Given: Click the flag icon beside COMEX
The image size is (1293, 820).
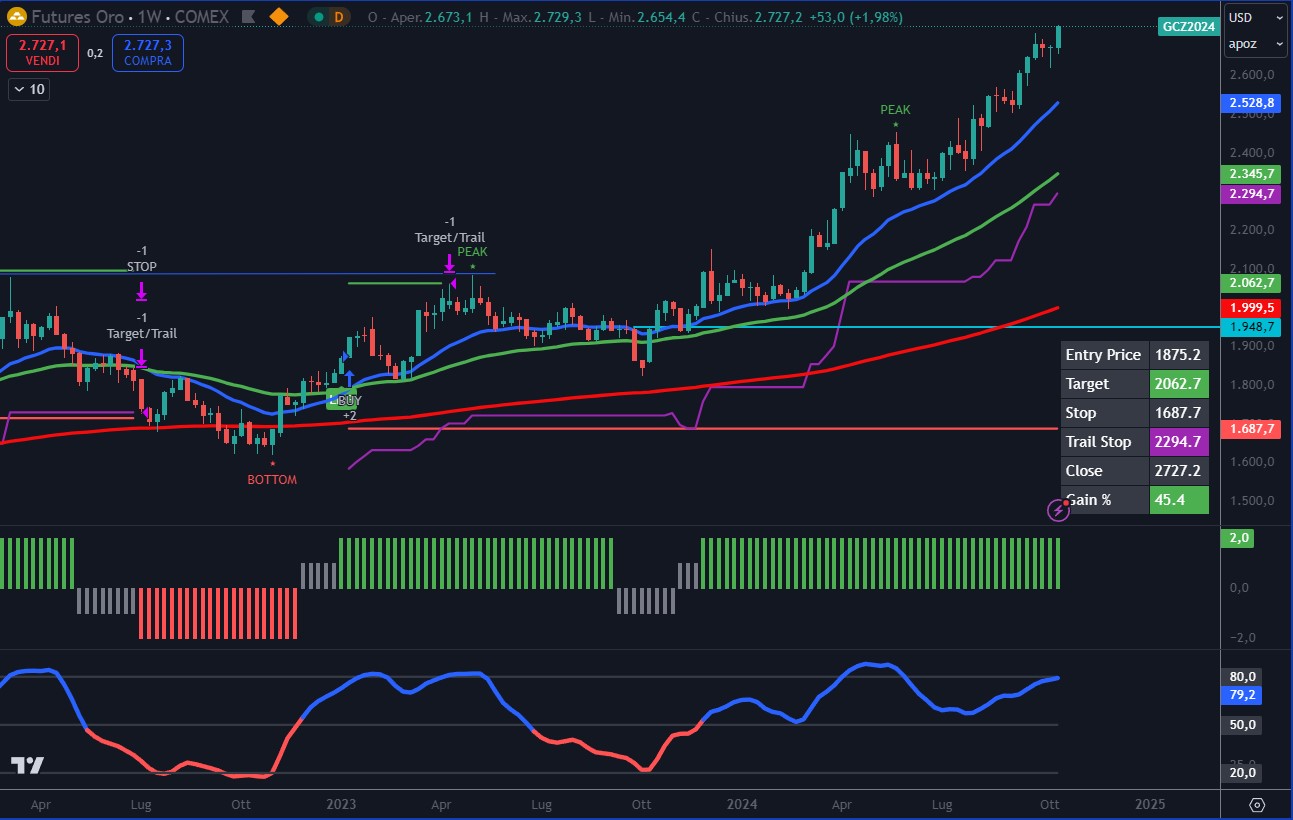Looking at the screenshot, I should [x=246, y=17].
